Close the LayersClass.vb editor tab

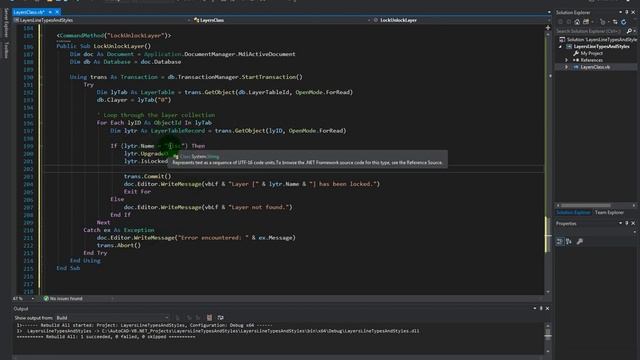[57, 12]
